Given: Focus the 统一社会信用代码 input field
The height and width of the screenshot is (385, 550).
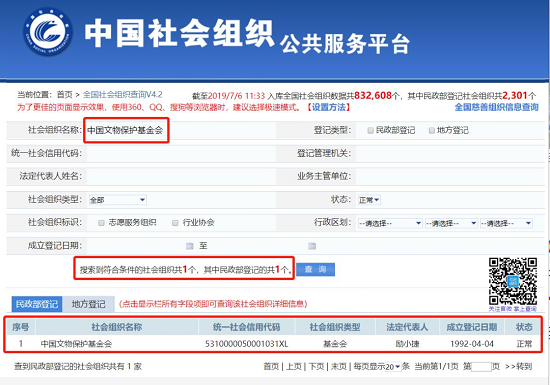Looking at the screenshot, I should tap(180, 153).
